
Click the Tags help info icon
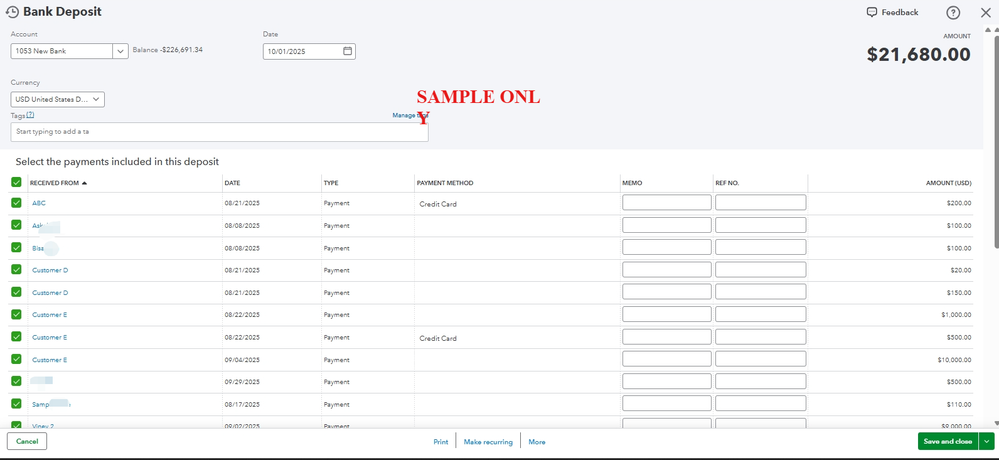click(x=30, y=115)
